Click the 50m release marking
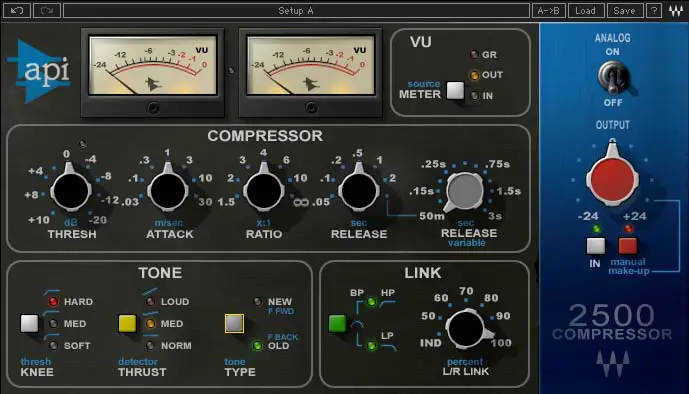The image size is (689, 394). tap(432, 216)
